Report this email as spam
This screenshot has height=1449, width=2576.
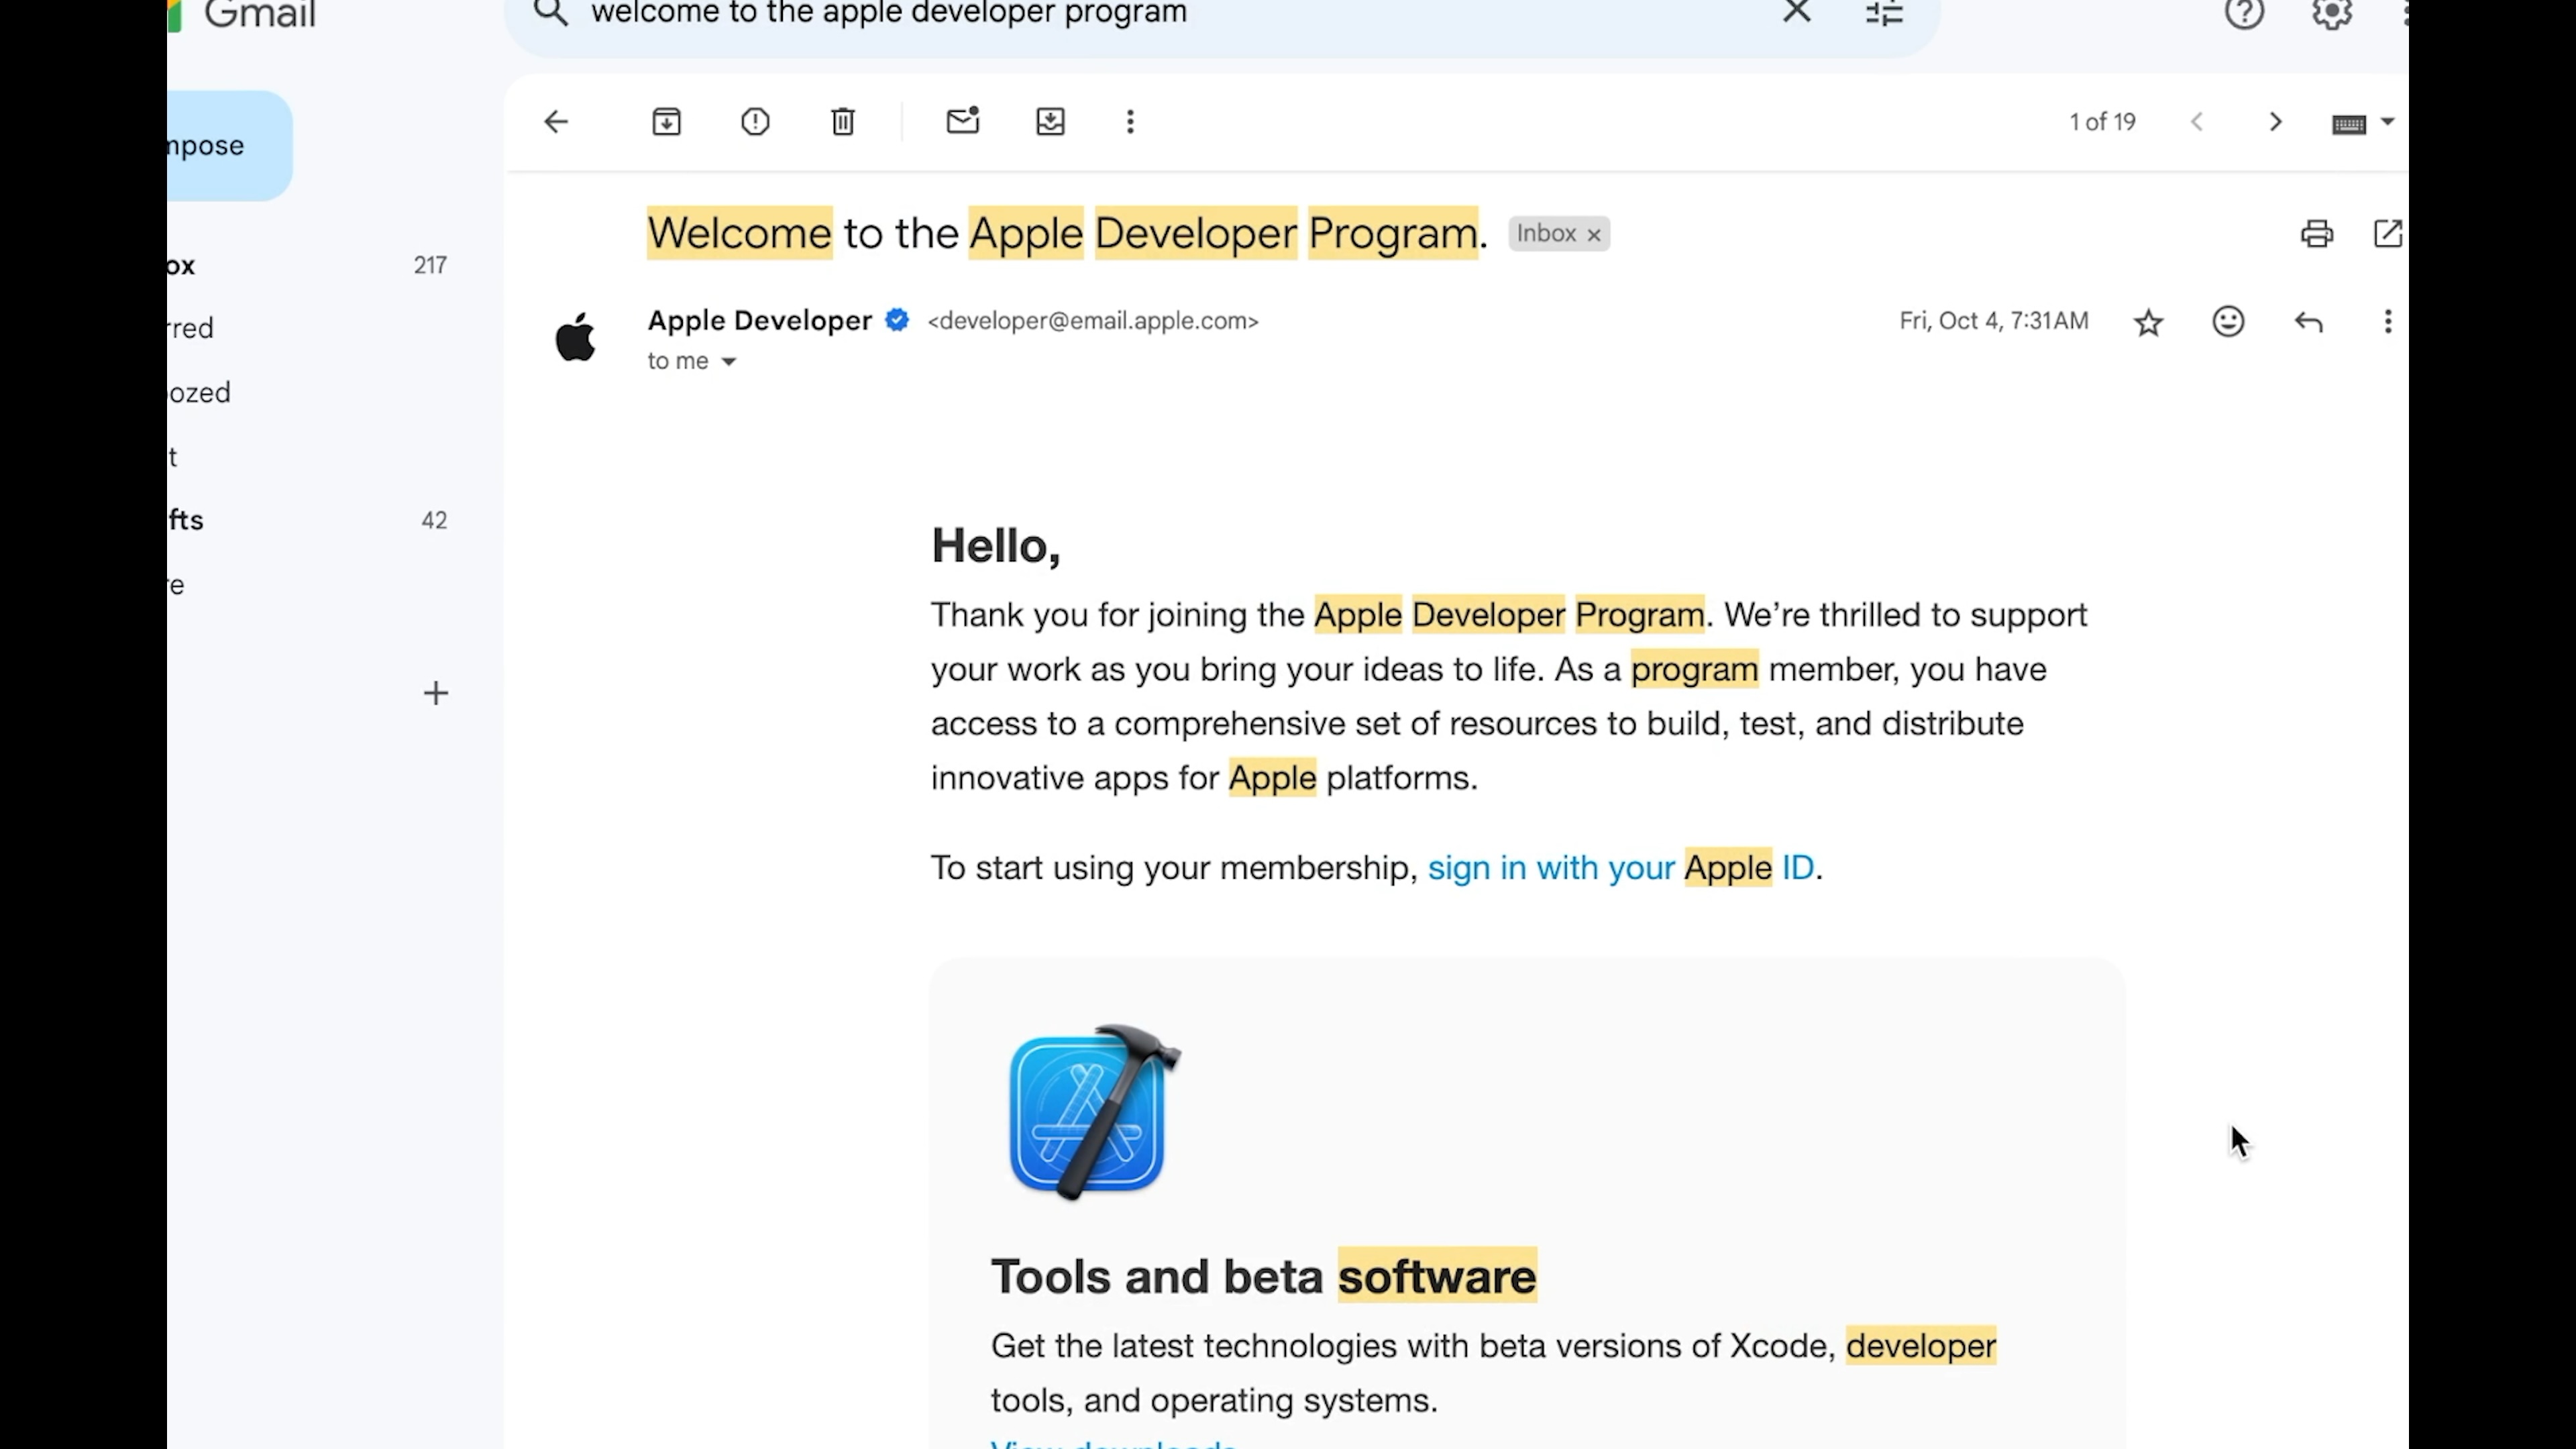[755, 122]
